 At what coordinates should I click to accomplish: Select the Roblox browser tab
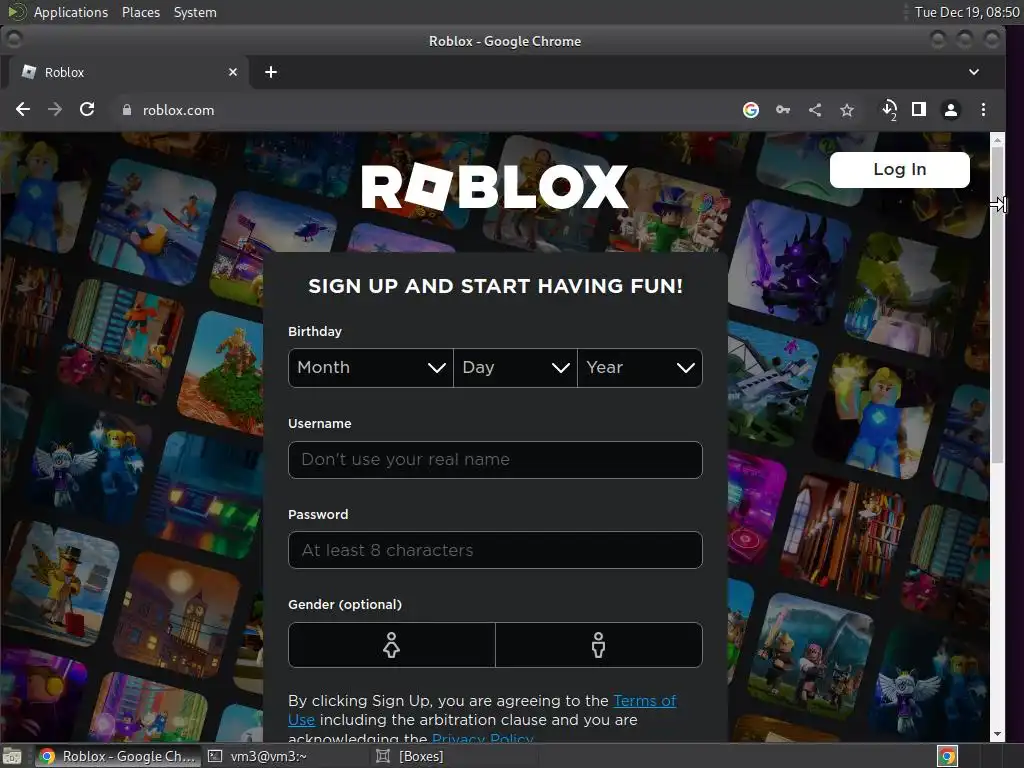pyautogui.click(x=128, y=72)
